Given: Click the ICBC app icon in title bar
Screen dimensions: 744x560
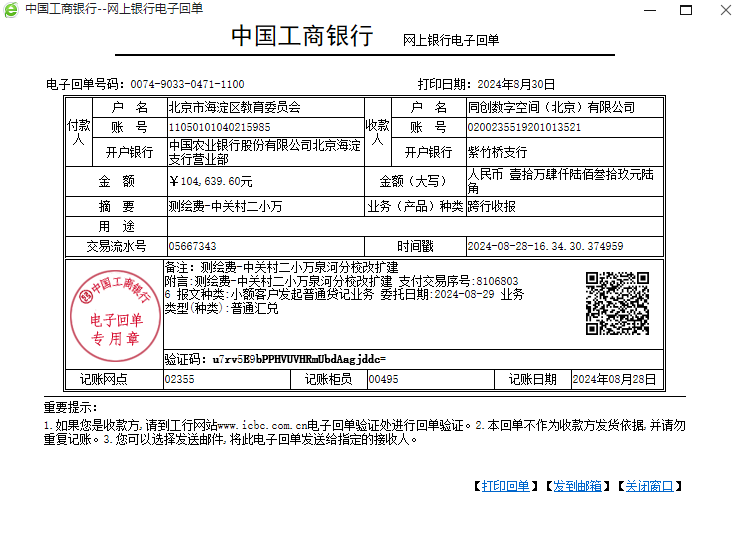Looking at the screenshot, I should click(x=11, y=9).
